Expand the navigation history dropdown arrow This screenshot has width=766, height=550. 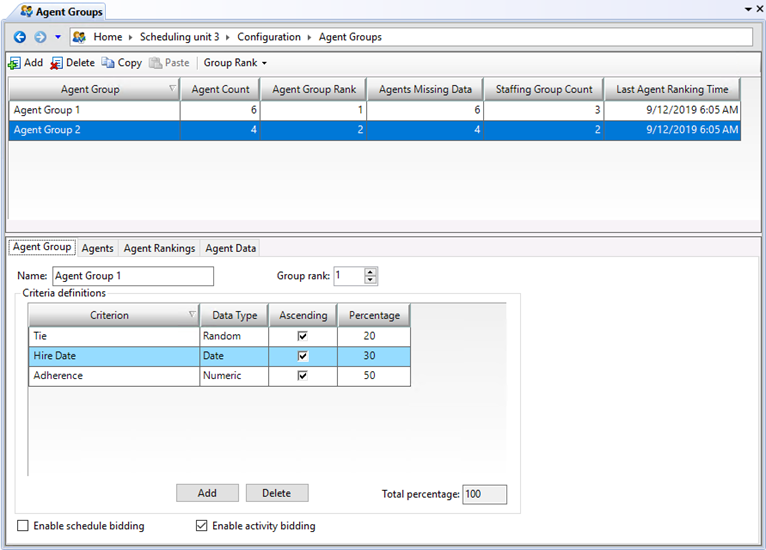(x=58, y=37)
